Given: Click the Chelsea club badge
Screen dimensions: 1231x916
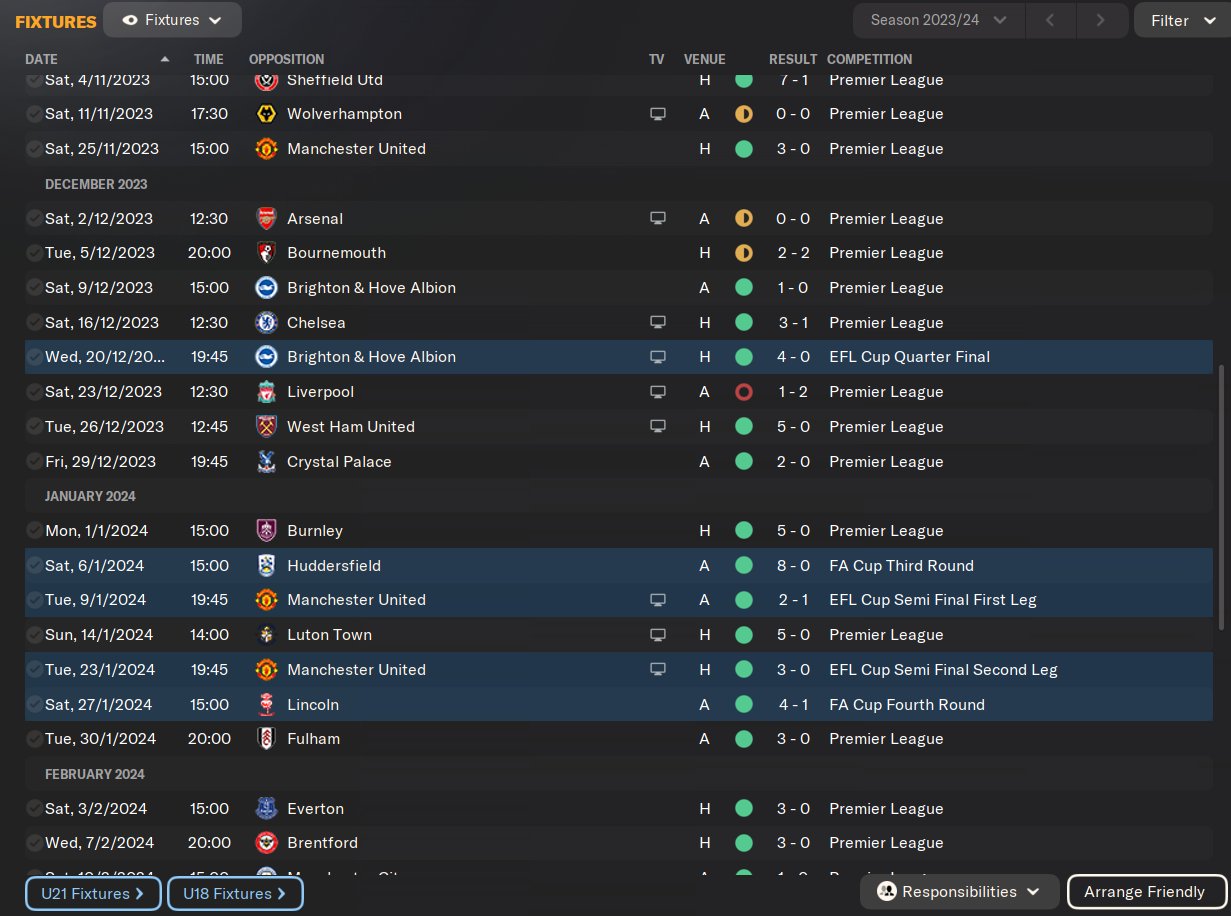Looking at the screenshot, I should tap(266, 323).
